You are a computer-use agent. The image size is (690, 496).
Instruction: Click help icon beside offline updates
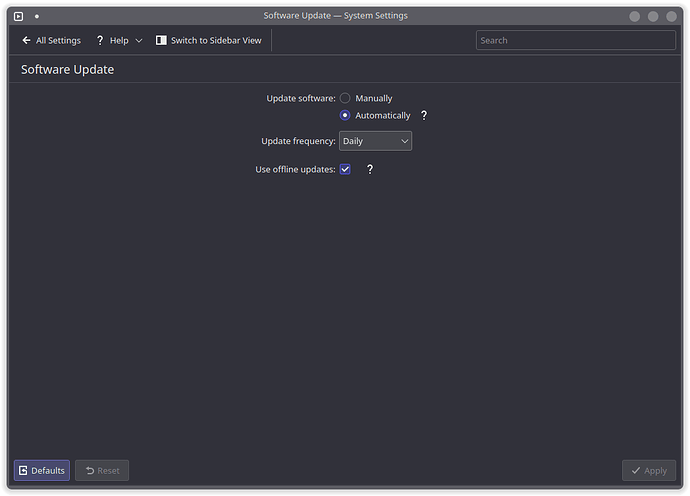(x=369, y=169)
